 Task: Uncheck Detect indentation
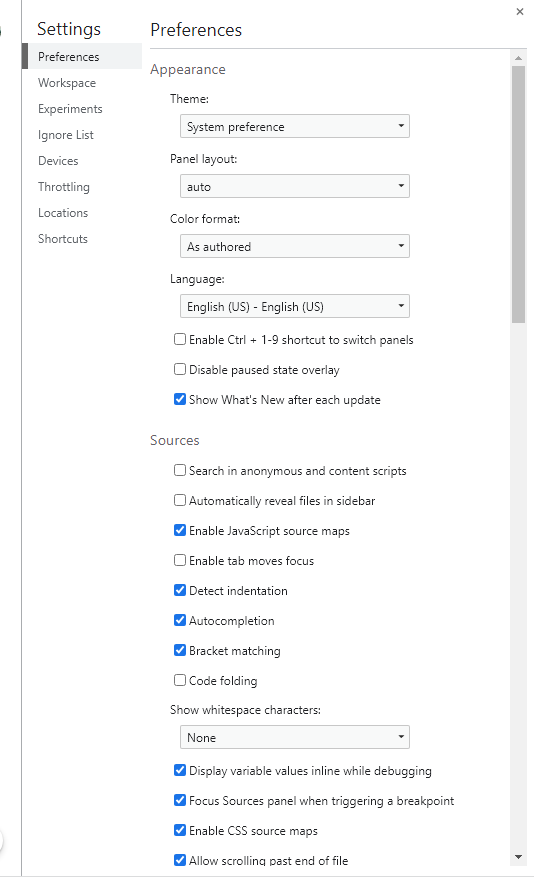180,590
